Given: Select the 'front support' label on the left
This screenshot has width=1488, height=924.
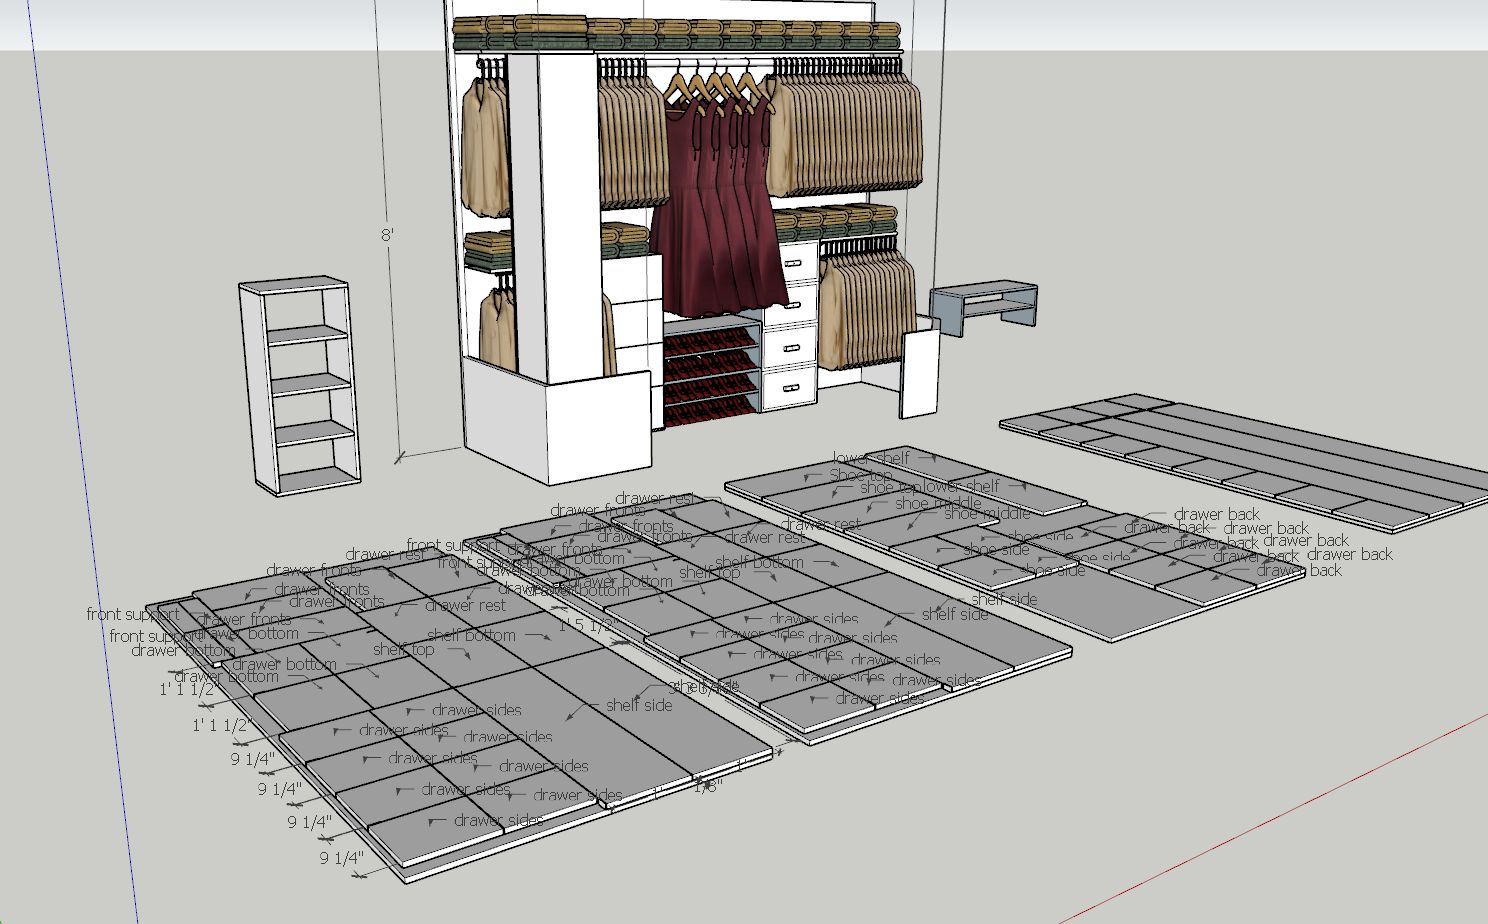Looking at the screenshot, I should (131, 614).
